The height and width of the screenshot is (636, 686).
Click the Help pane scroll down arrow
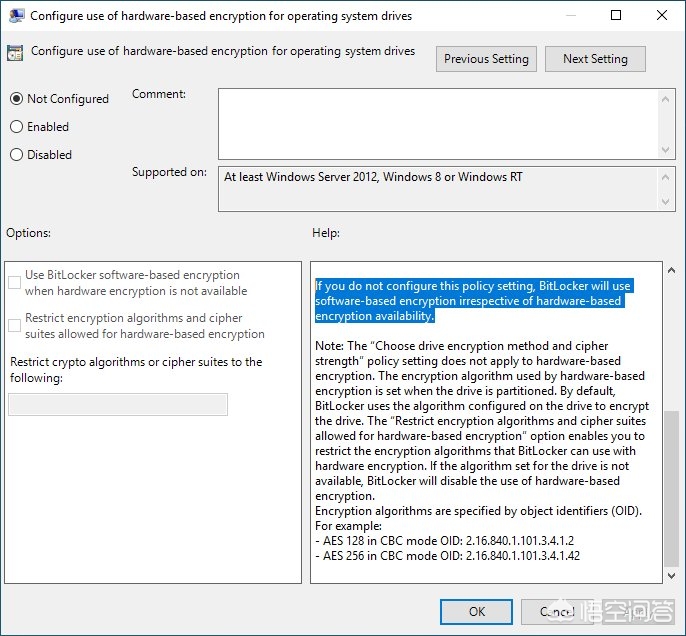point(672,576)
